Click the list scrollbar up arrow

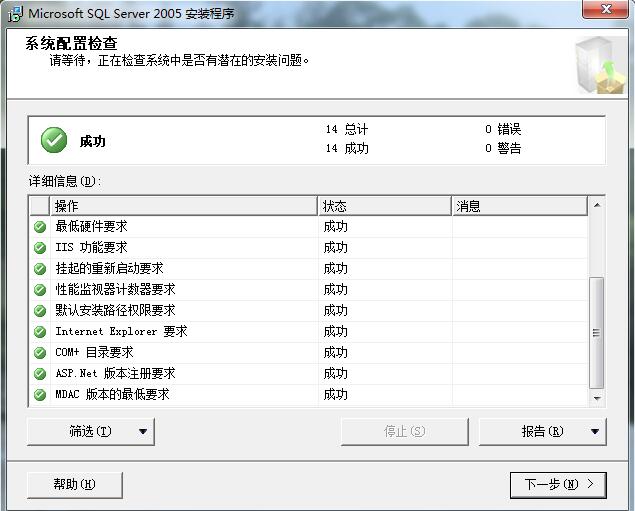coord(597,205)
